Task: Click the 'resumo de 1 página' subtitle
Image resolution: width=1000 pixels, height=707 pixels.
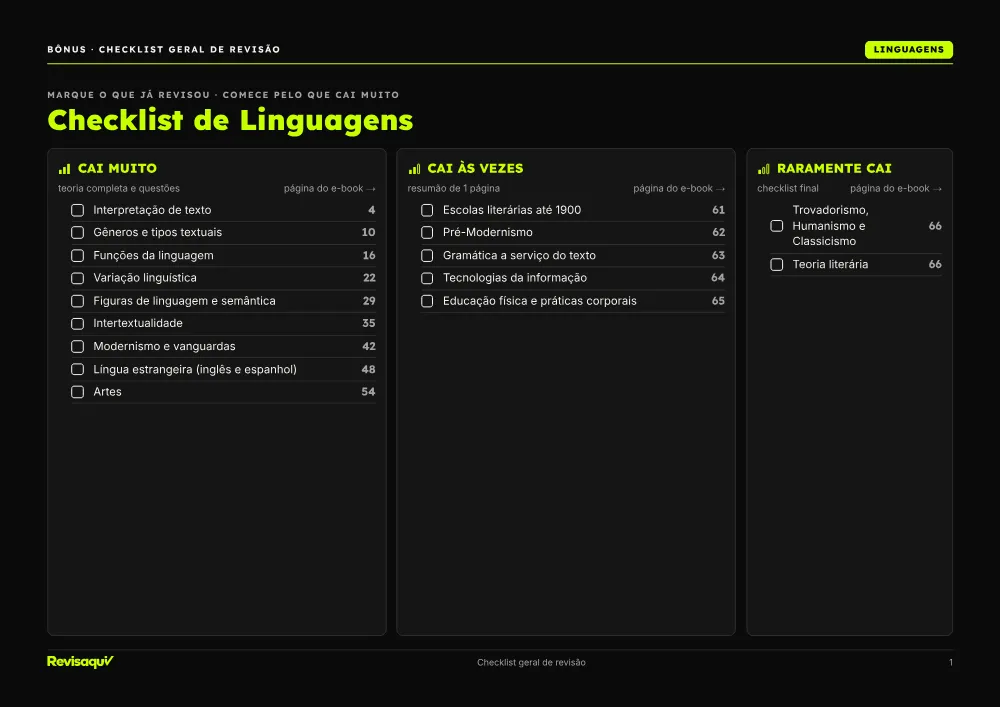Action: (453, 189)
